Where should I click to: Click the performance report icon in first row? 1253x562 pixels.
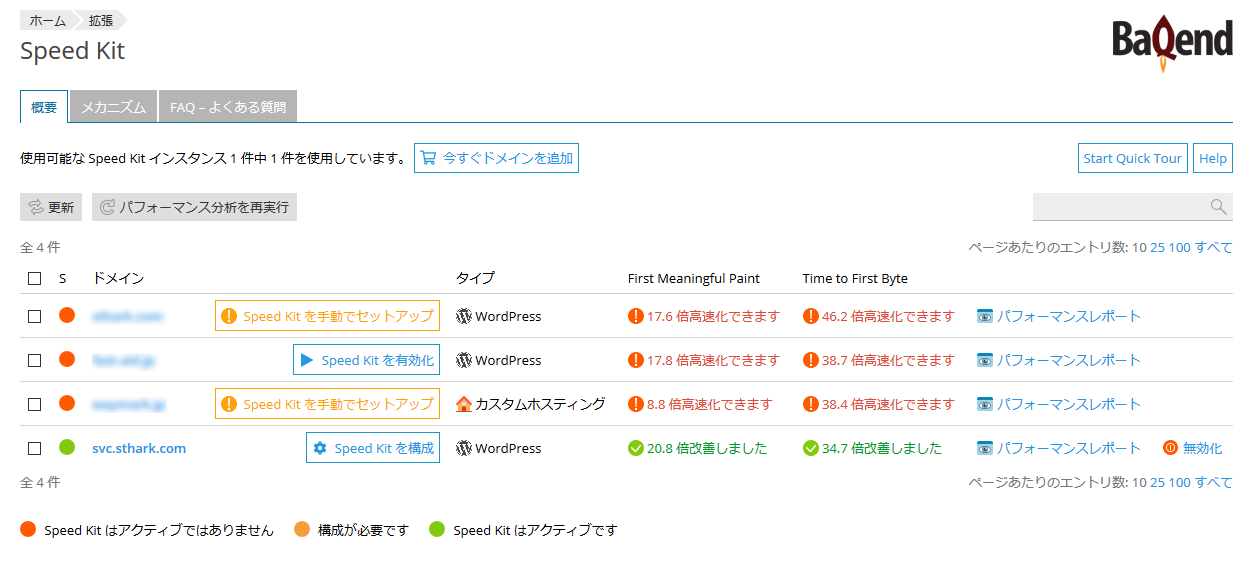pos(984,316)
